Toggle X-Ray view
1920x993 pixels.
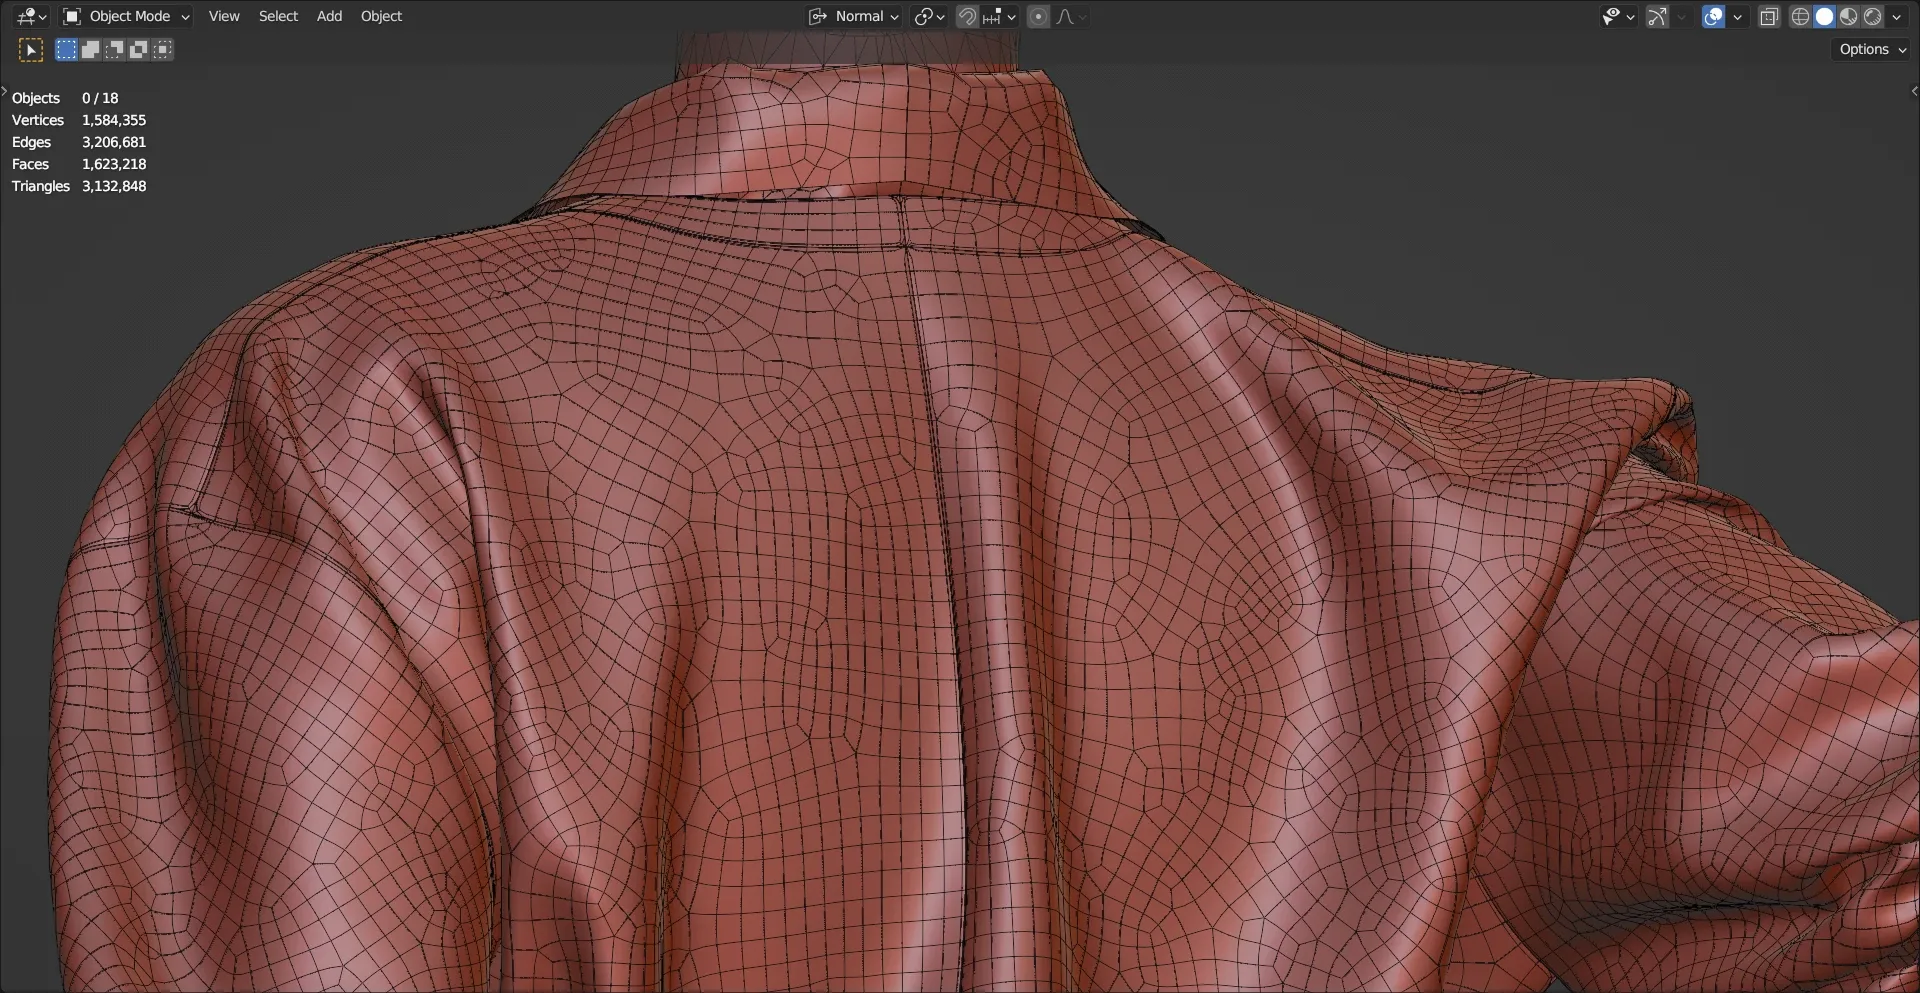(1769, 16)
